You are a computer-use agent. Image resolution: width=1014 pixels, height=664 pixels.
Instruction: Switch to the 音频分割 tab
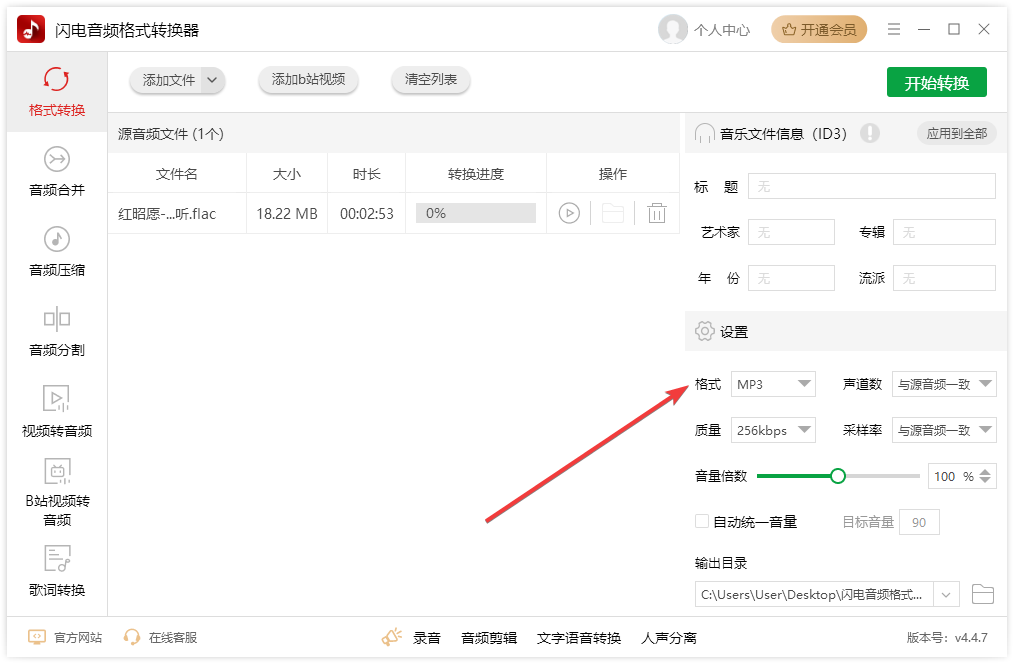click(x=57, y=332)
